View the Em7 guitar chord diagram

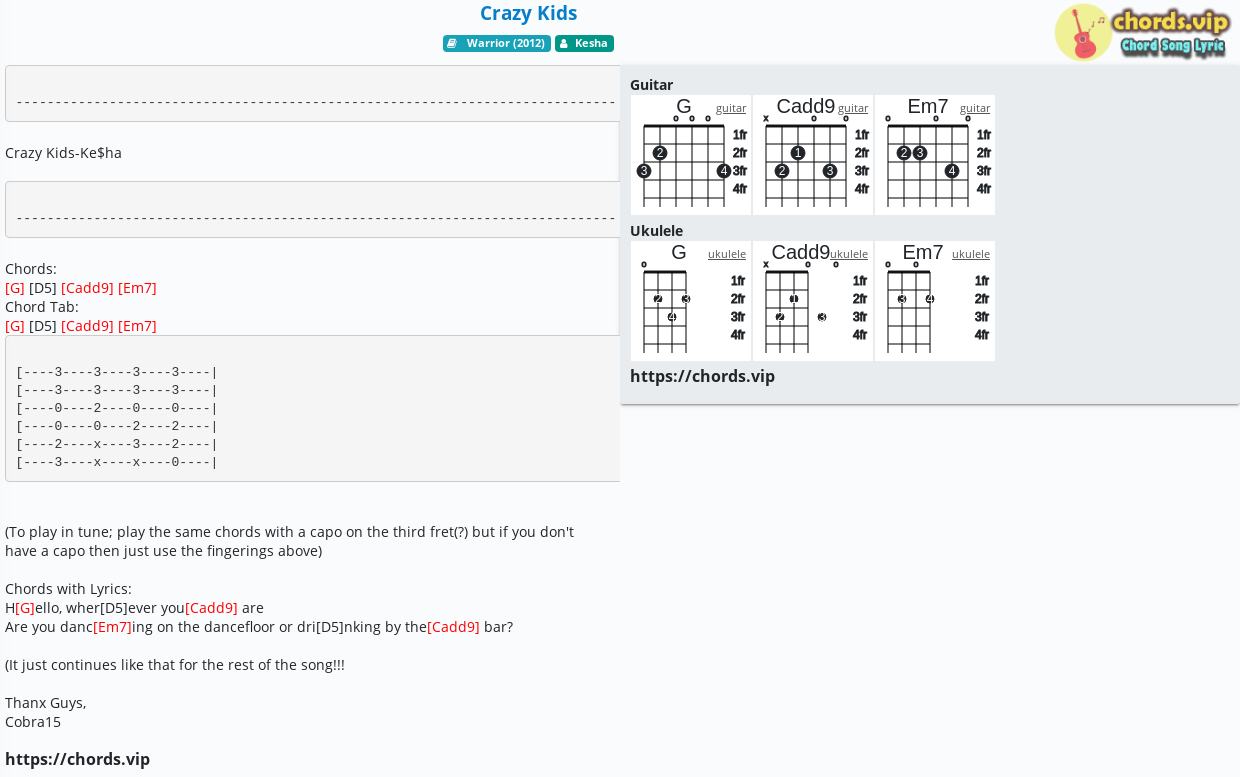tap(935, 155)
